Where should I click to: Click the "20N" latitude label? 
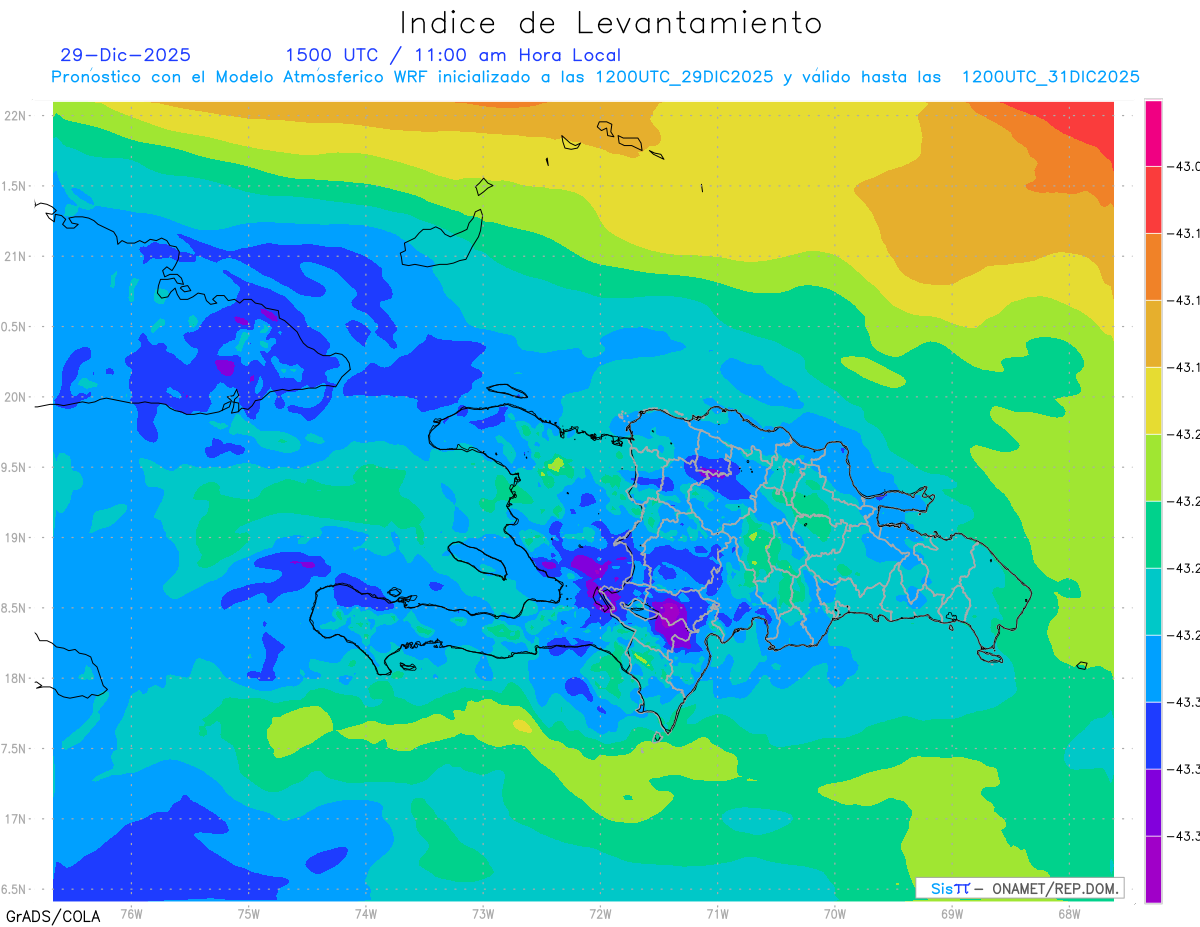click(x=15, y=397)
